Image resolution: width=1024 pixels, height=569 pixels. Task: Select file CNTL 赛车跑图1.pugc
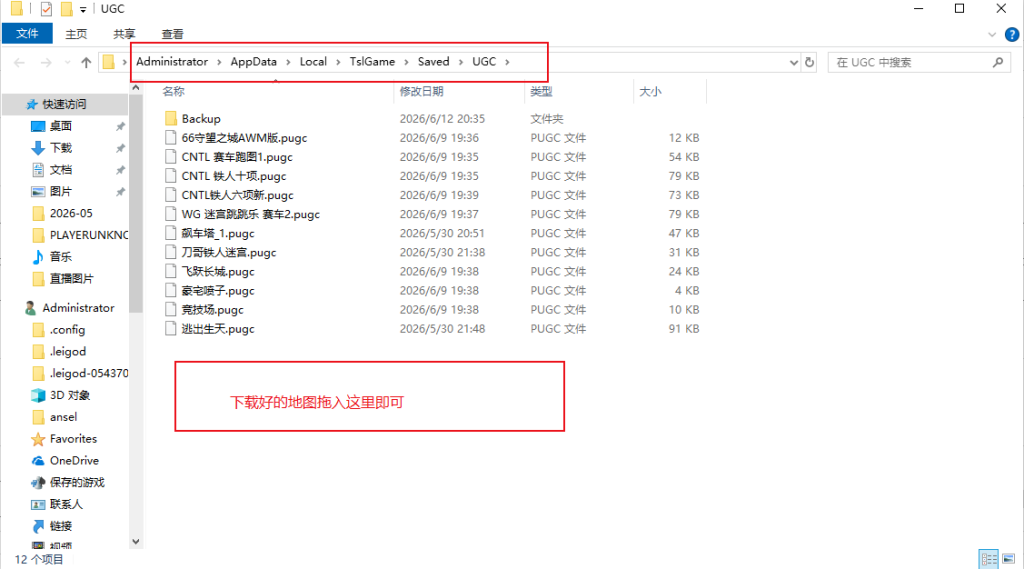point(237,157)
